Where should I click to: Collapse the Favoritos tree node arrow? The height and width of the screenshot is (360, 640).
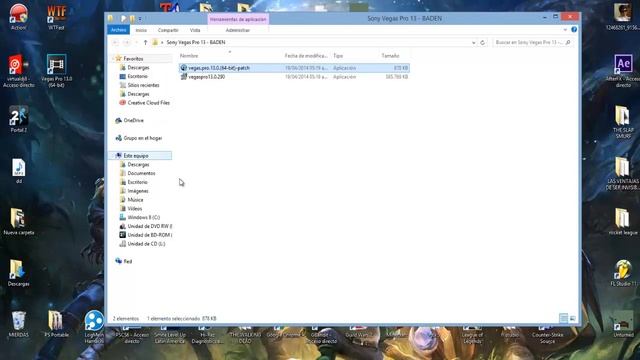click(x=114, y=59)
